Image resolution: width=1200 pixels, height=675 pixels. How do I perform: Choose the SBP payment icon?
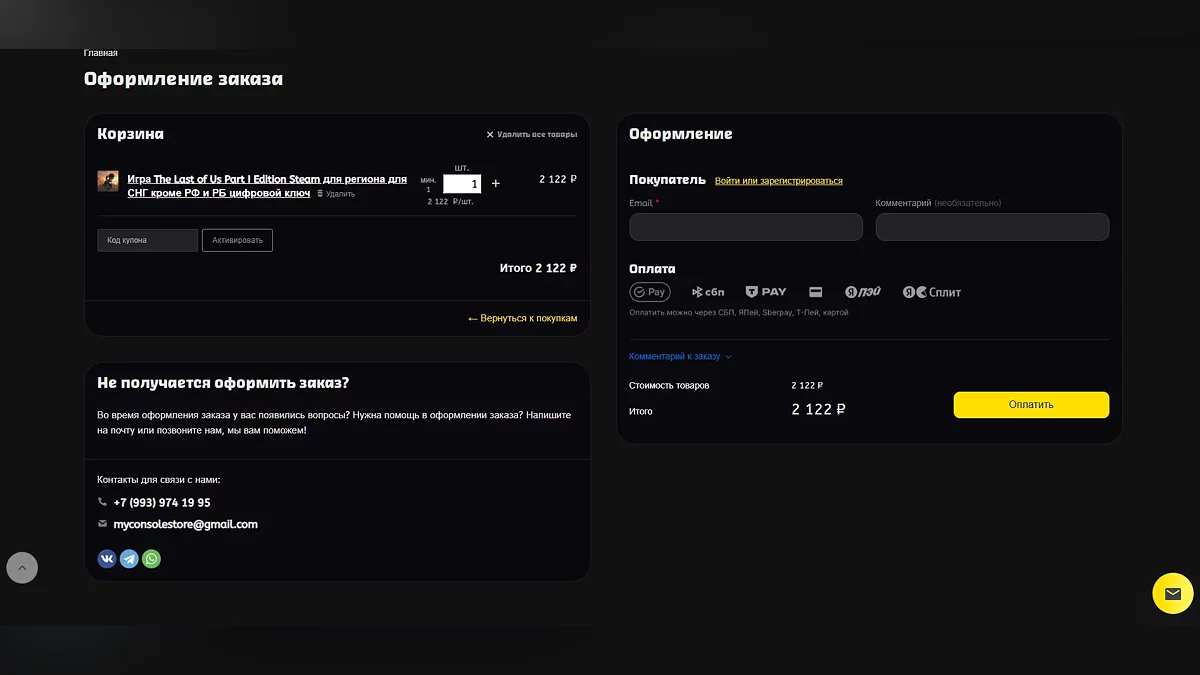(x=708, y=292)
